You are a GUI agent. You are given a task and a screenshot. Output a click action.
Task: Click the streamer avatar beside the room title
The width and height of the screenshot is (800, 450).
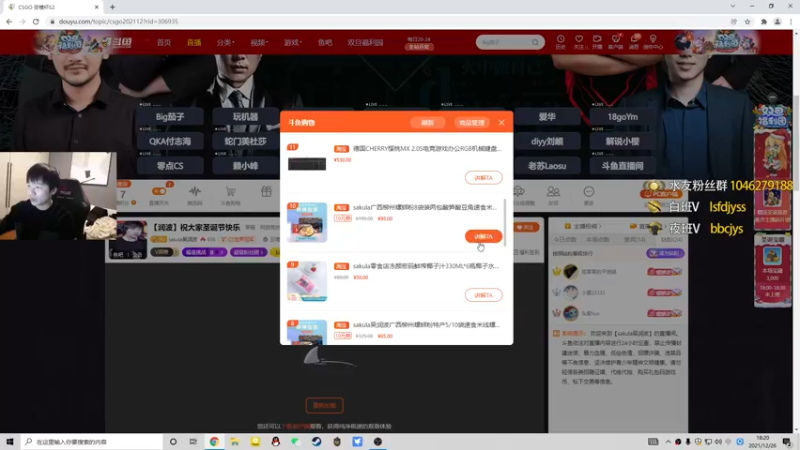point(129,240)
